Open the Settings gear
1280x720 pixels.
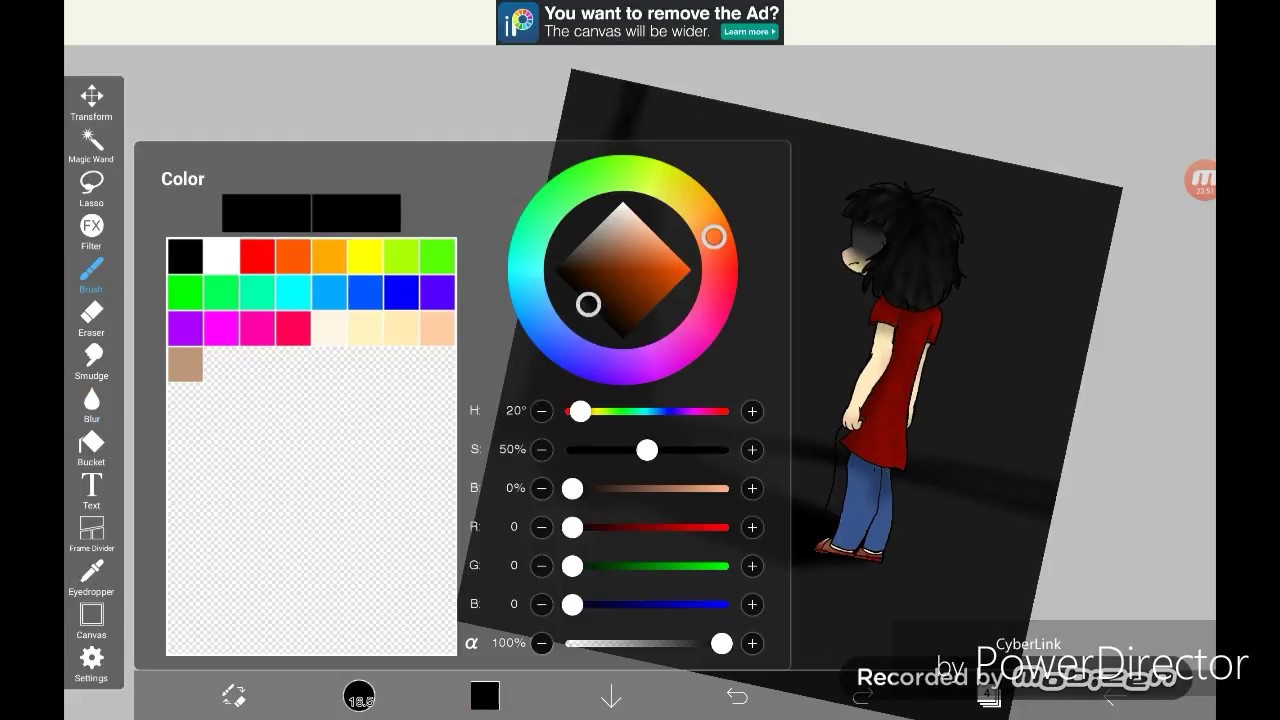92,663
